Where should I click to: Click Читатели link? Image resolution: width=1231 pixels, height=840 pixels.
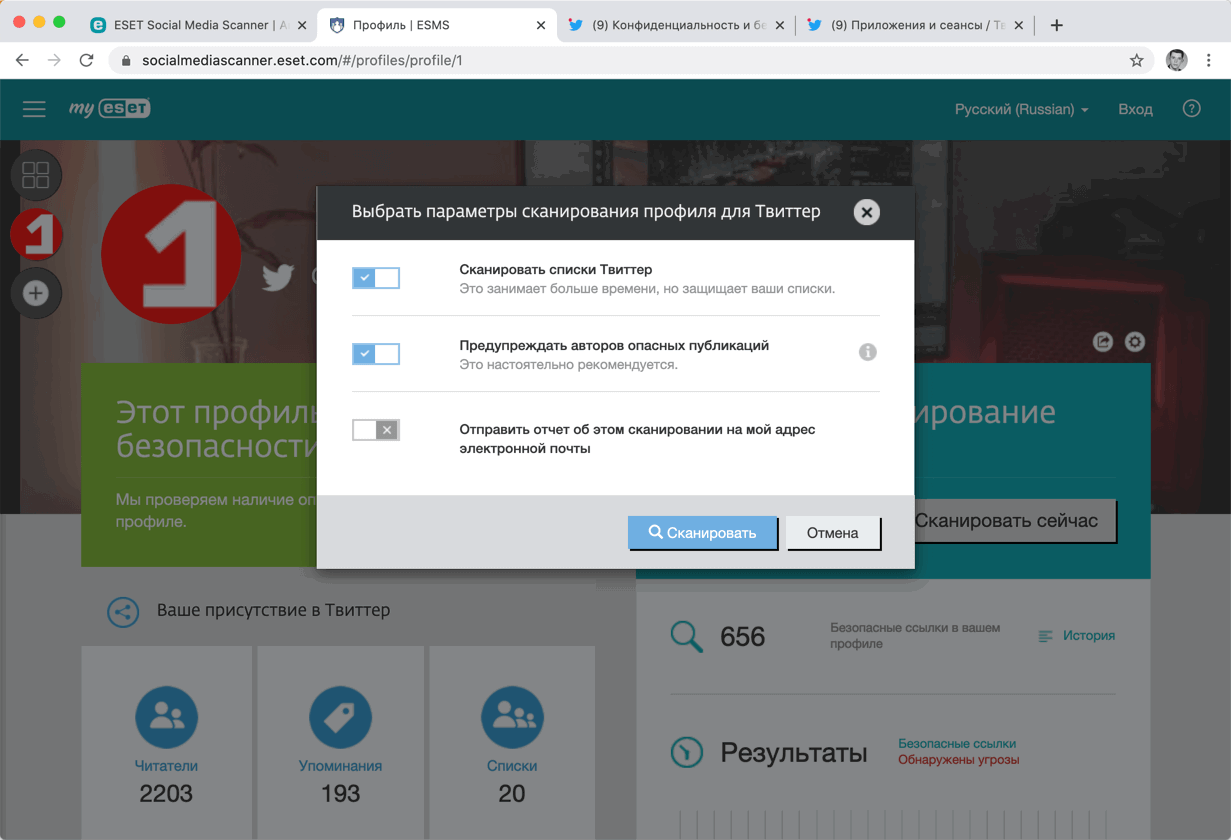tap(166, 766)
